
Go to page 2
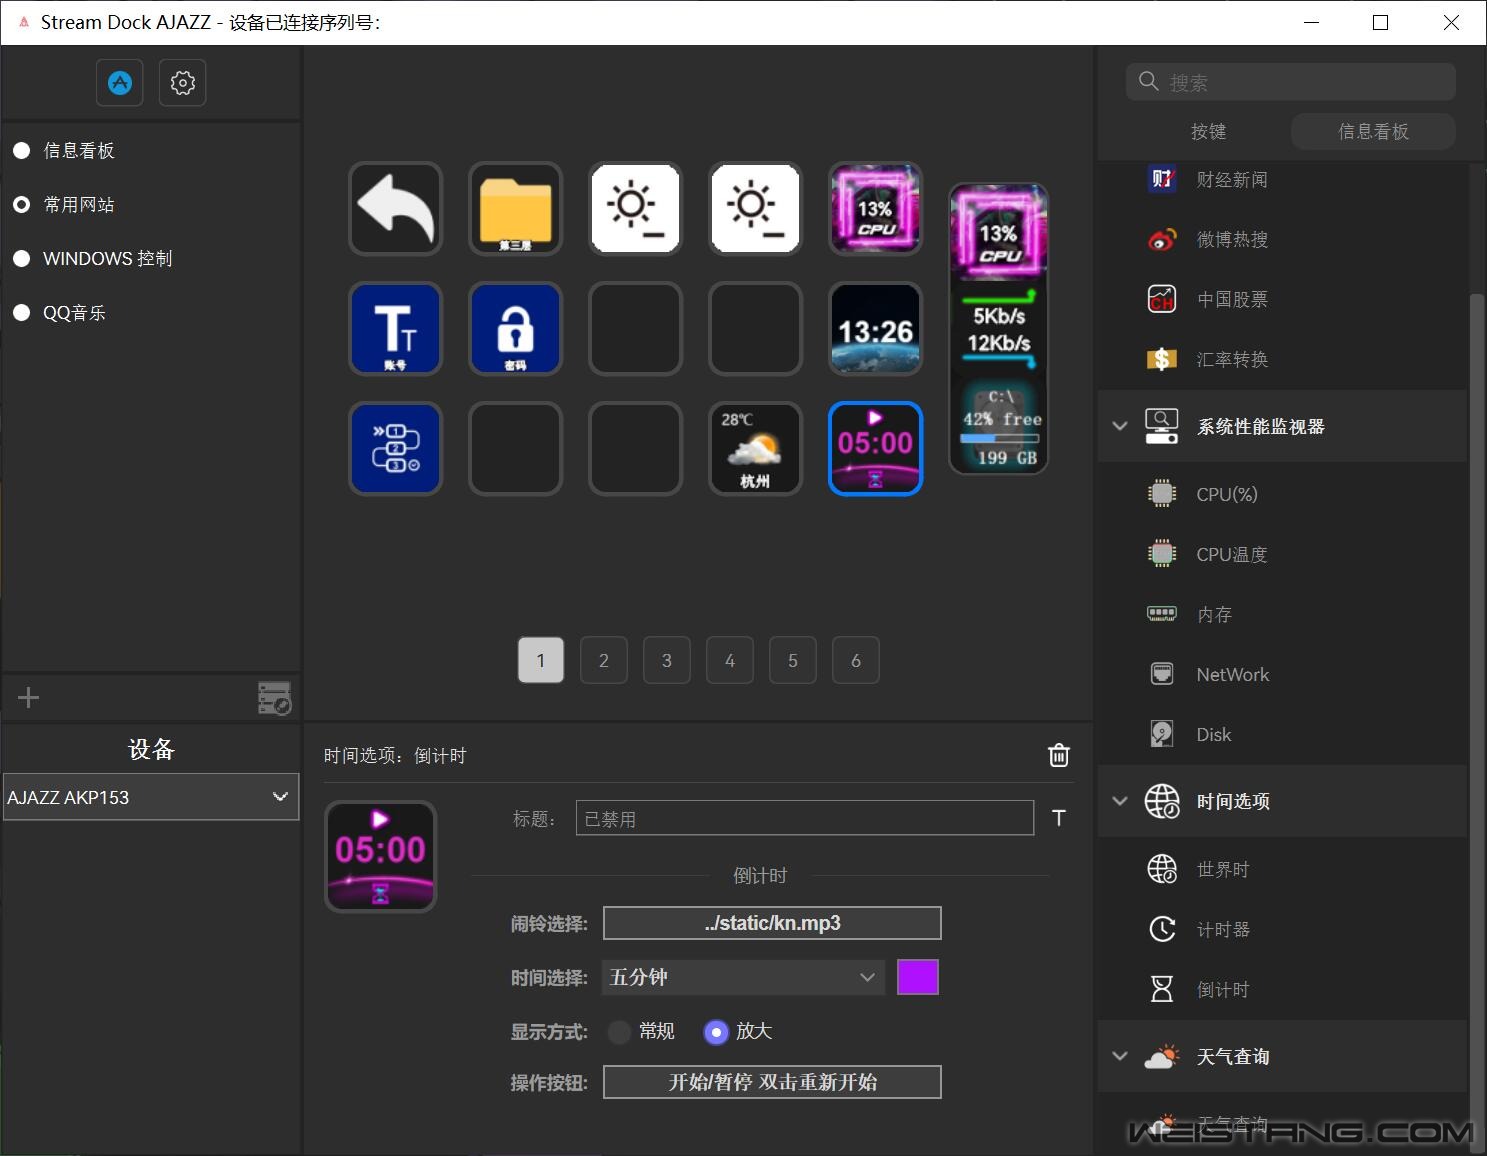point(604,660)
